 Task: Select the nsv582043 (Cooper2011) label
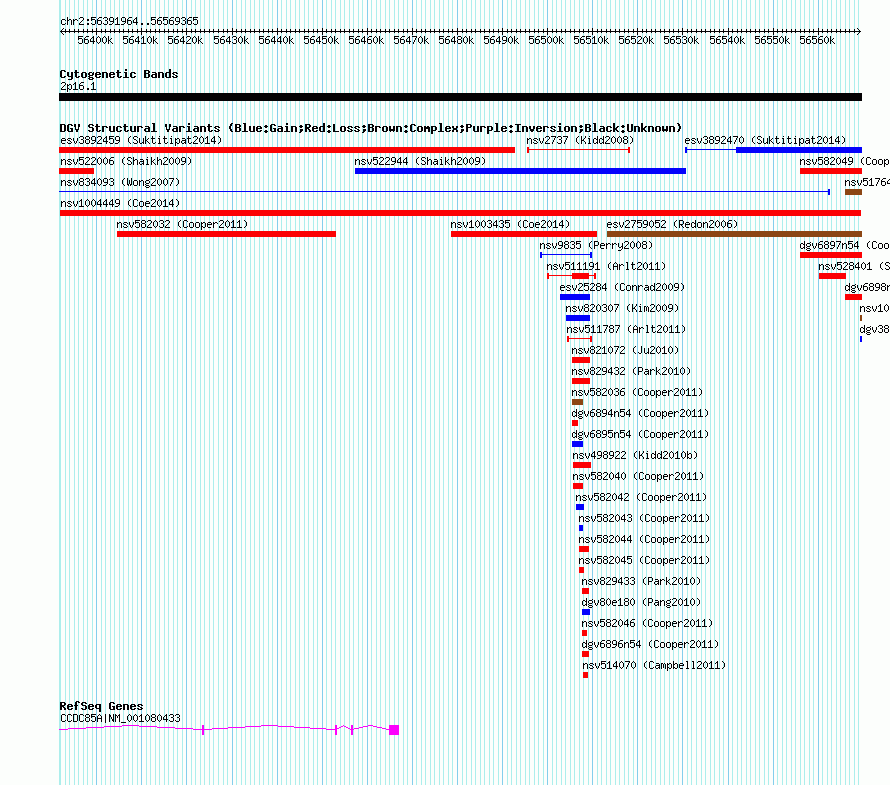point(644,518)
